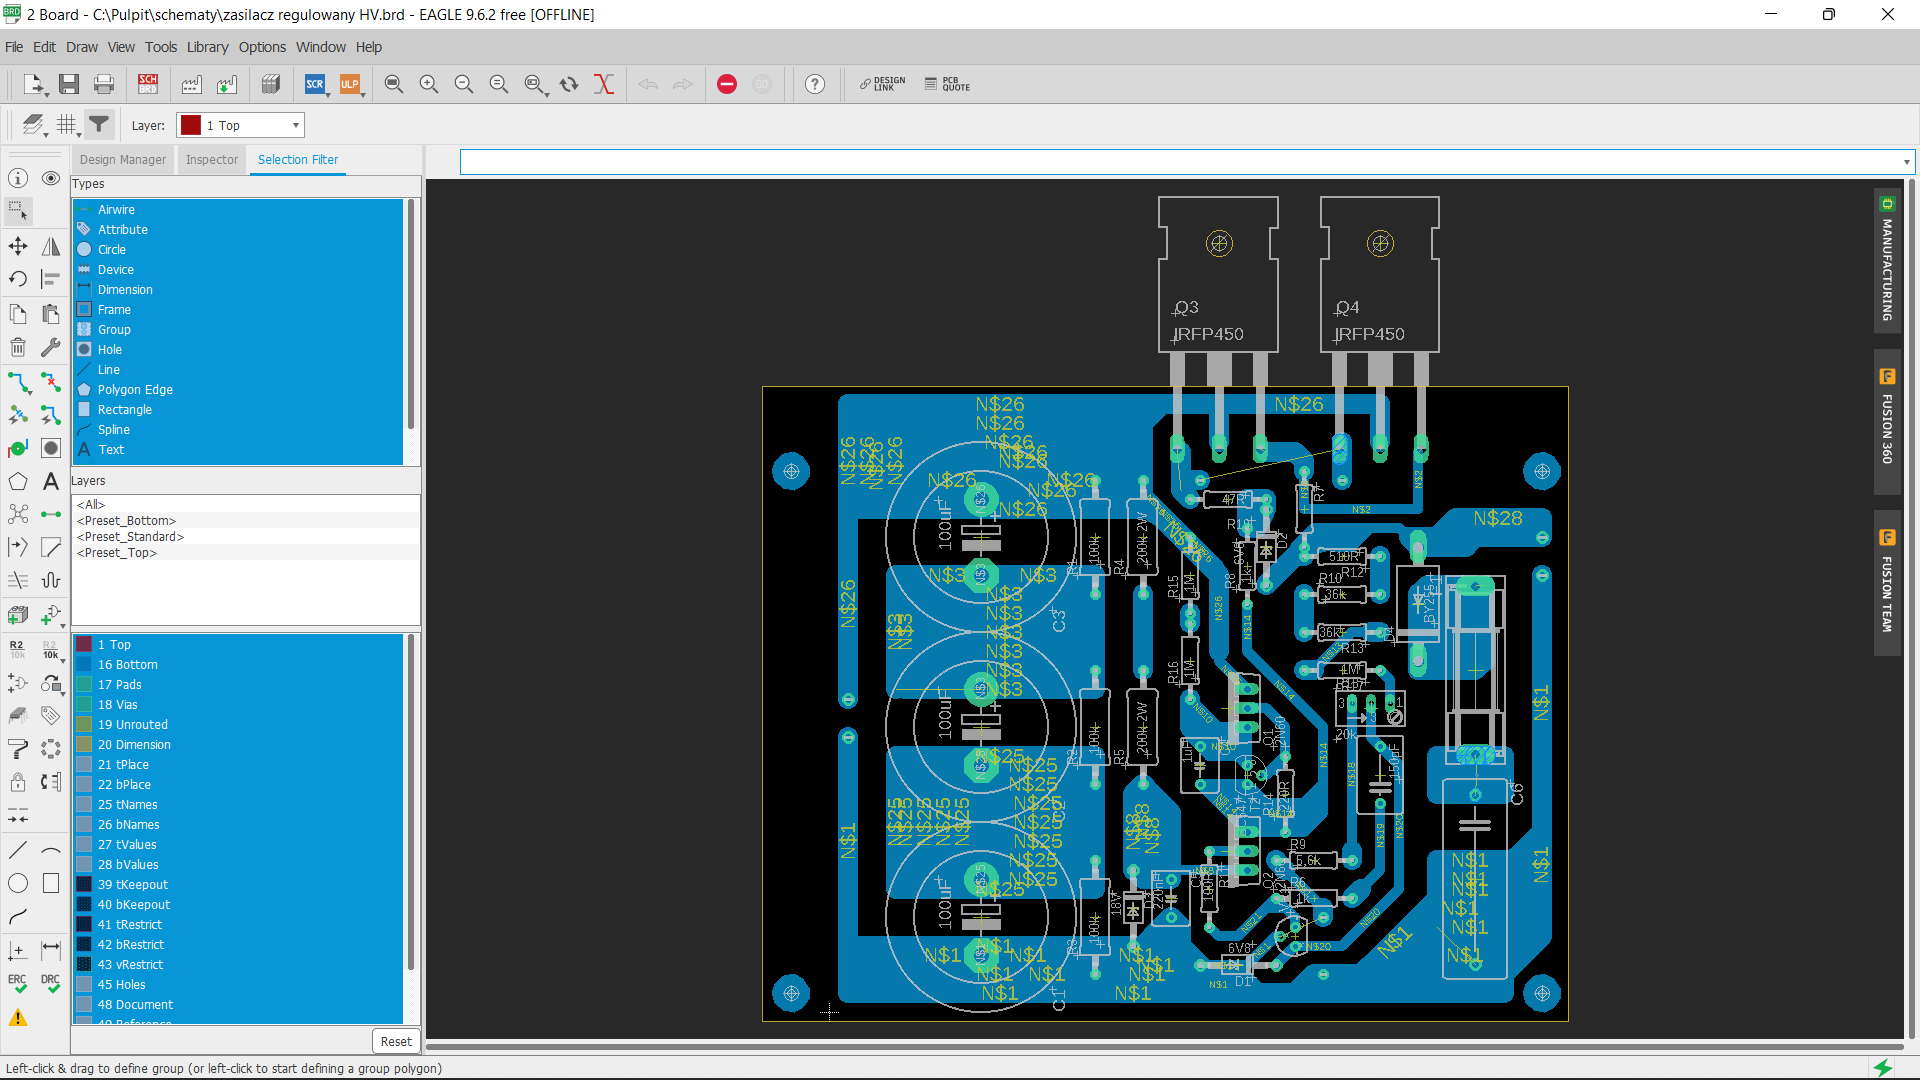The height and width of the screenshot is (1080, 1920).
Task: Select the Change wrench tool
Action: (51, 347)
